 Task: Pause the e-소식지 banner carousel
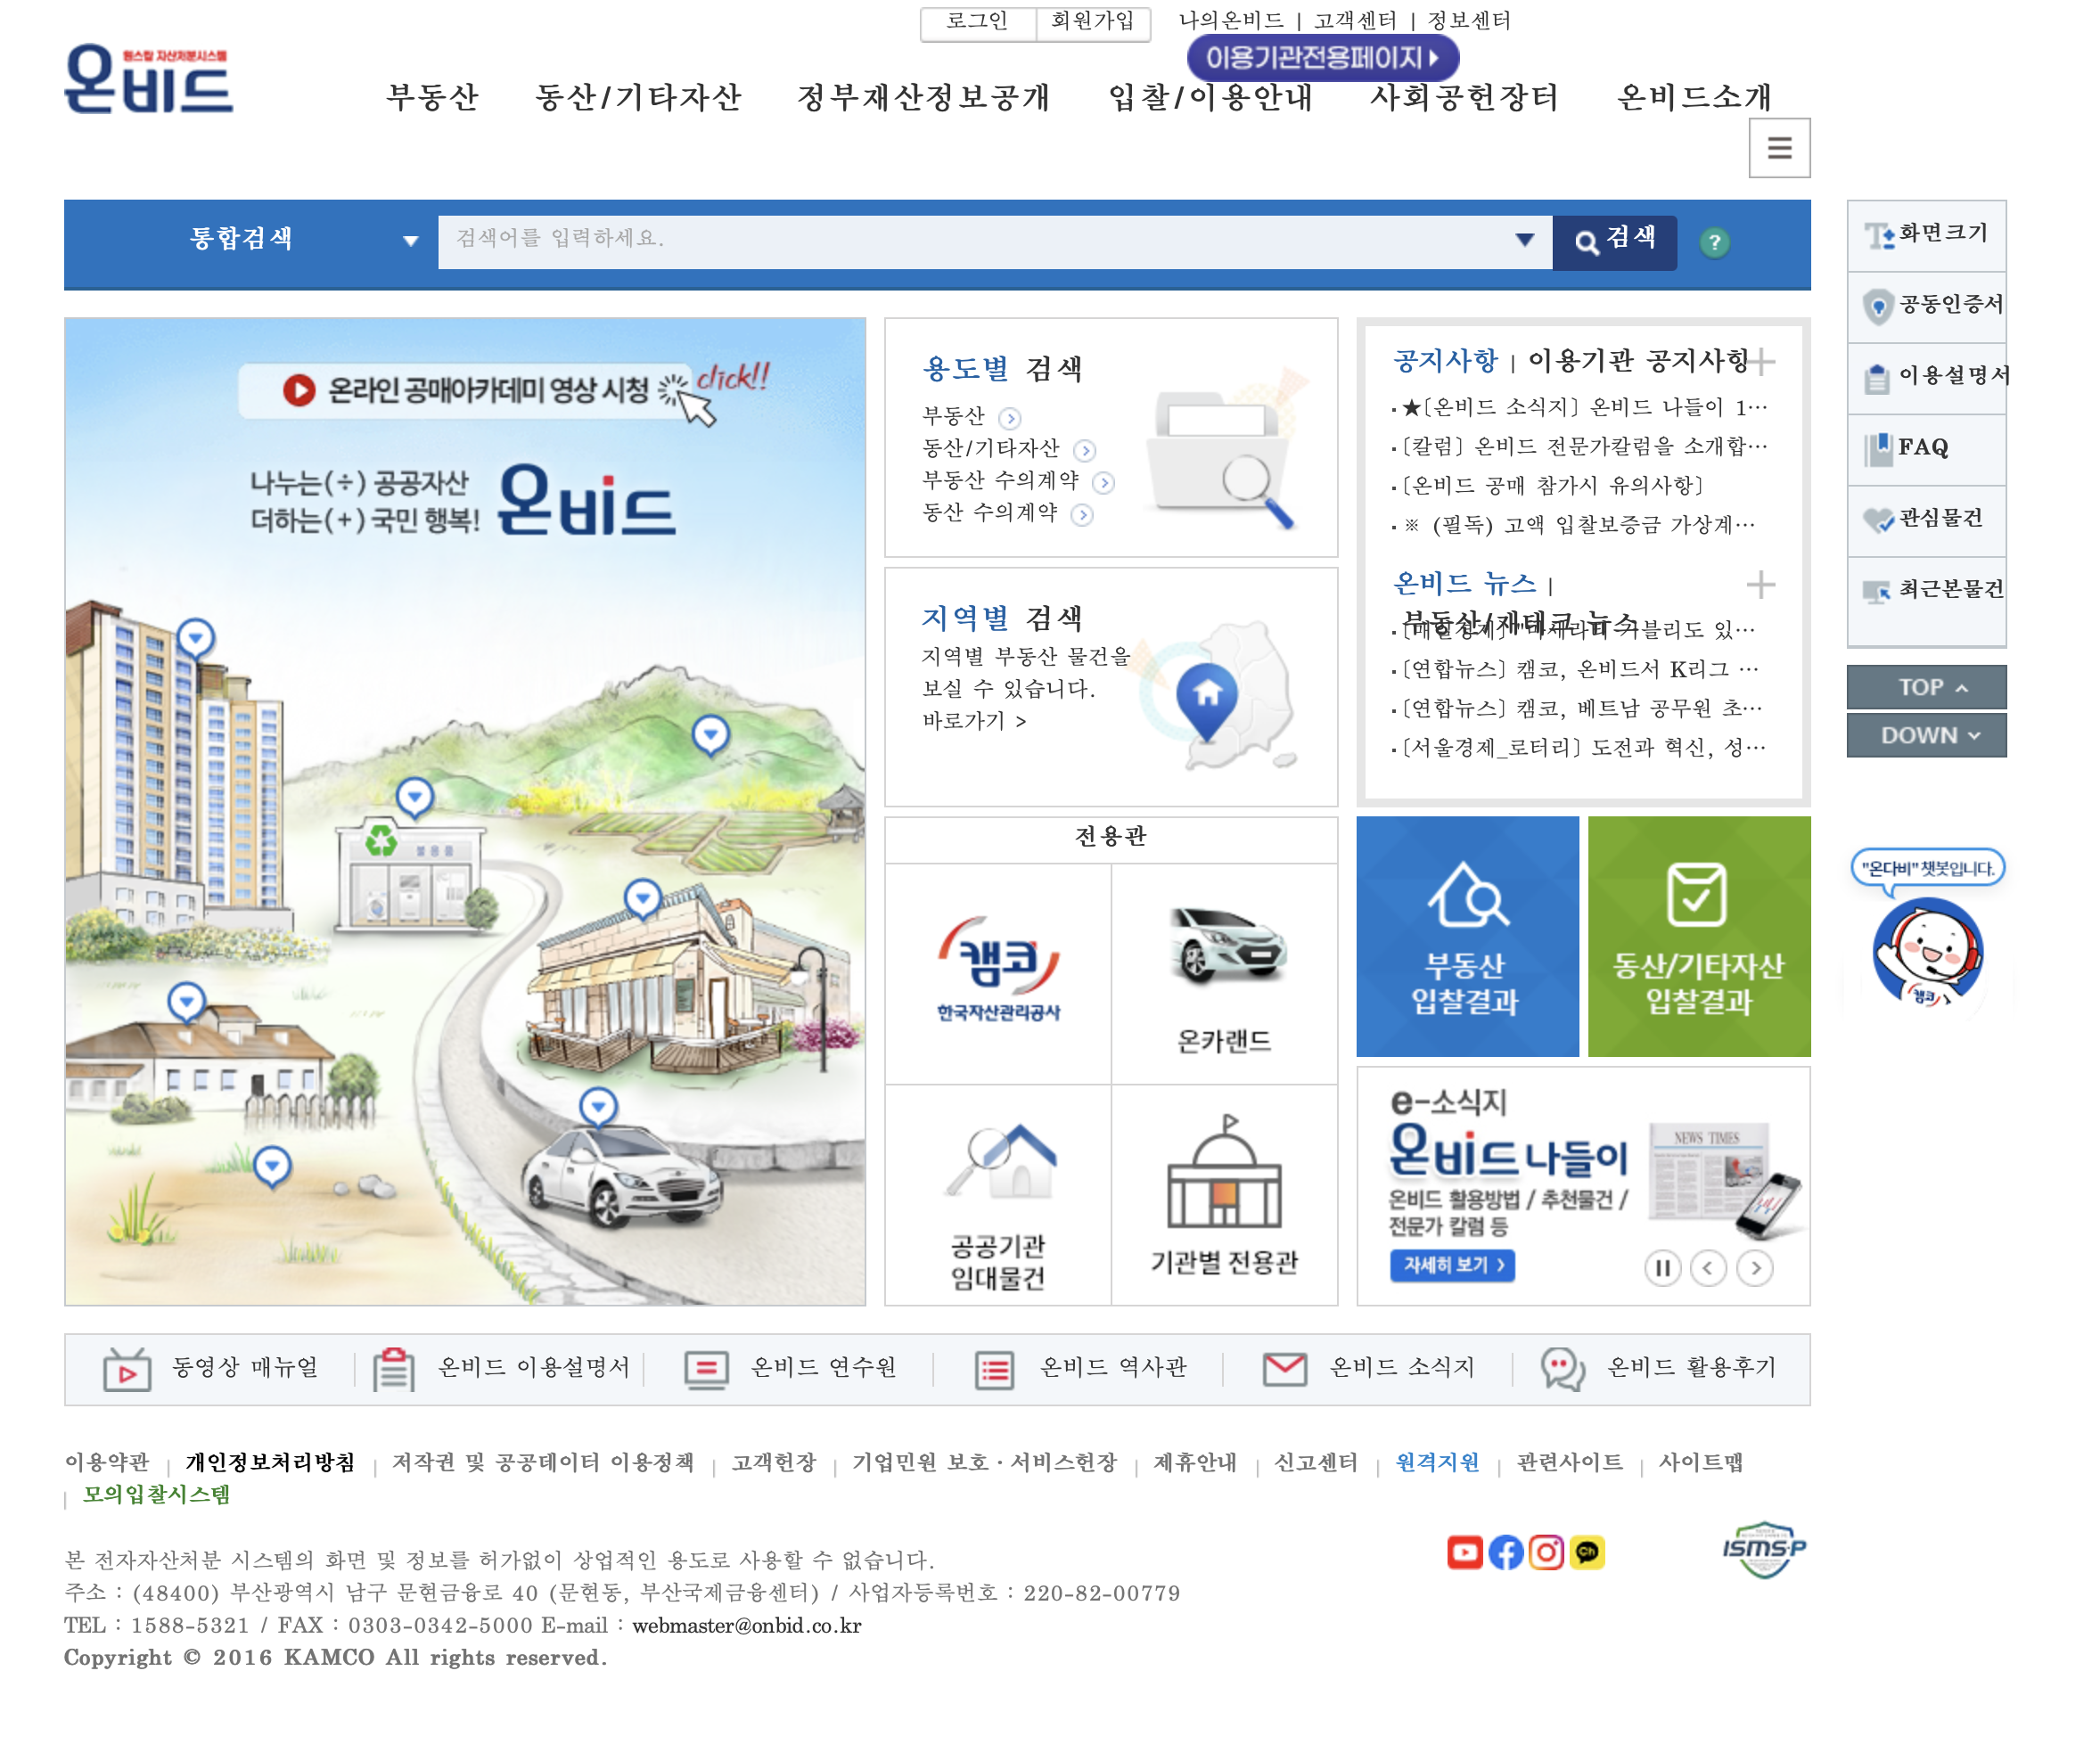tap(1663, 1267)
